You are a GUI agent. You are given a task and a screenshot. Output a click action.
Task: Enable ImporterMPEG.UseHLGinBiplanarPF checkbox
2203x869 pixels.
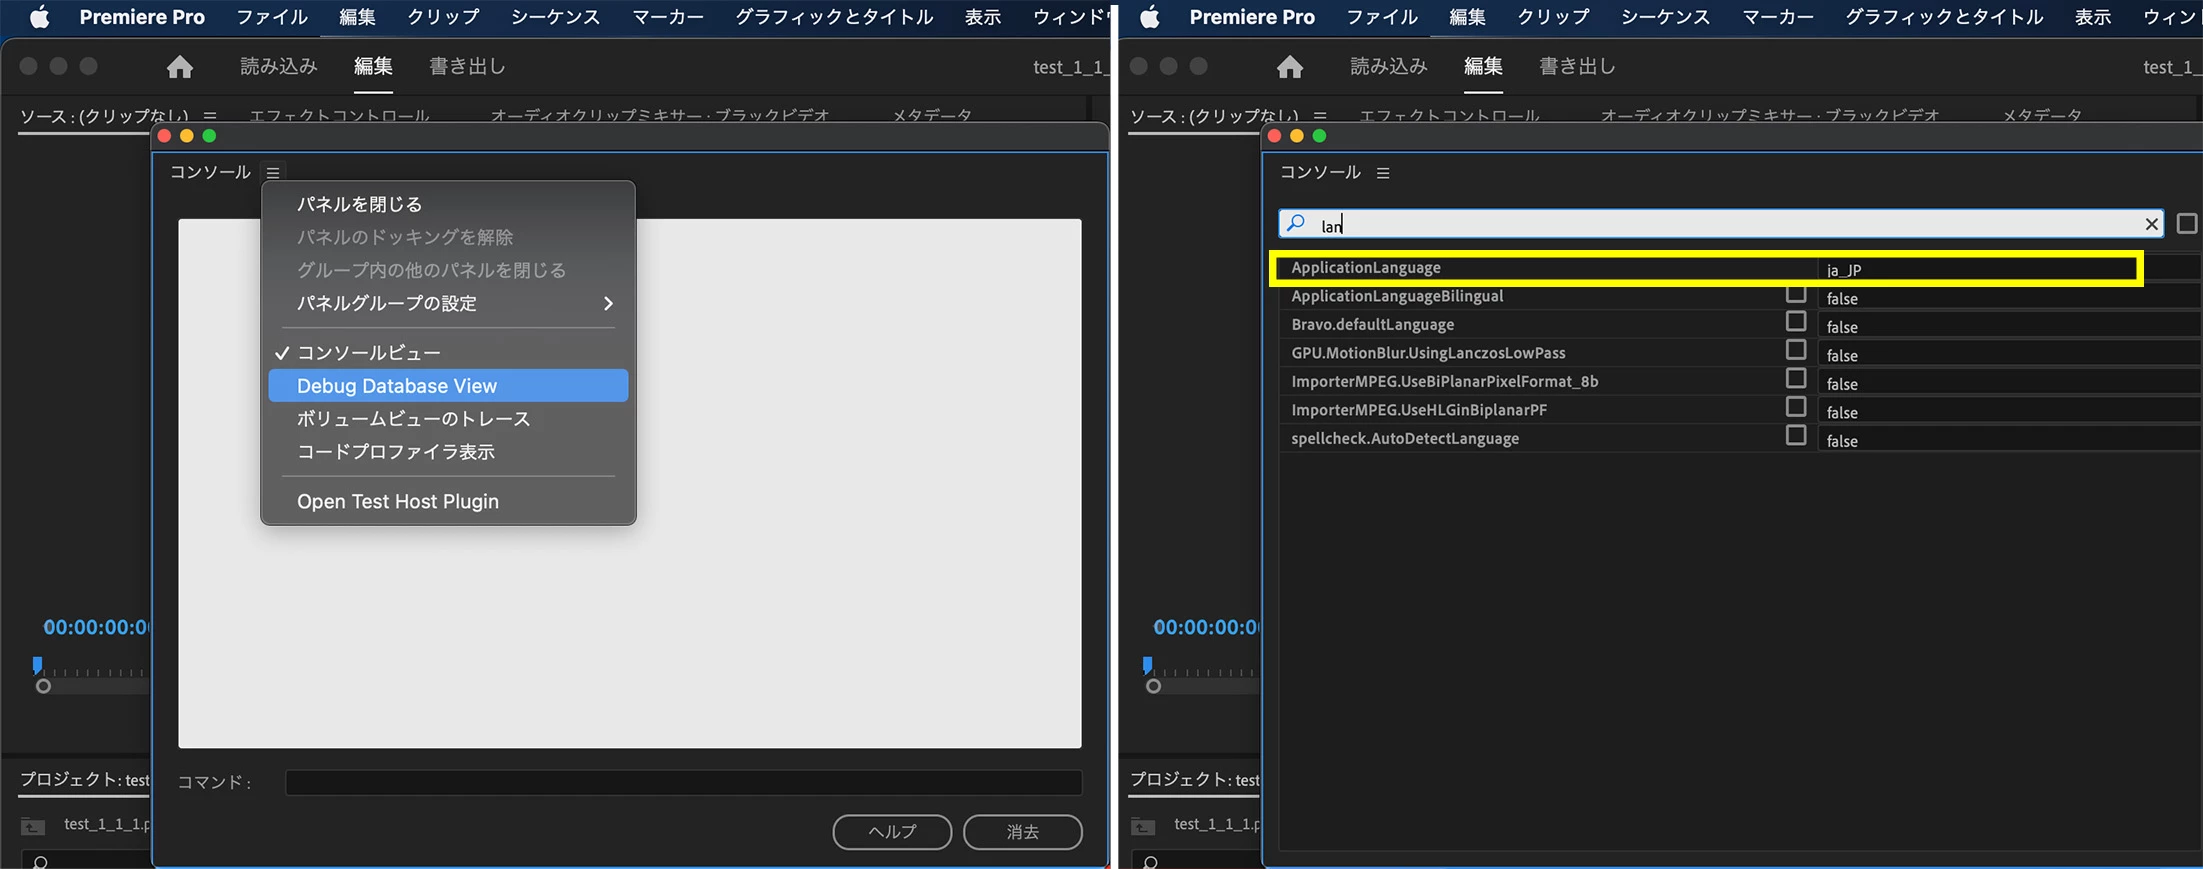(1796, 407)
